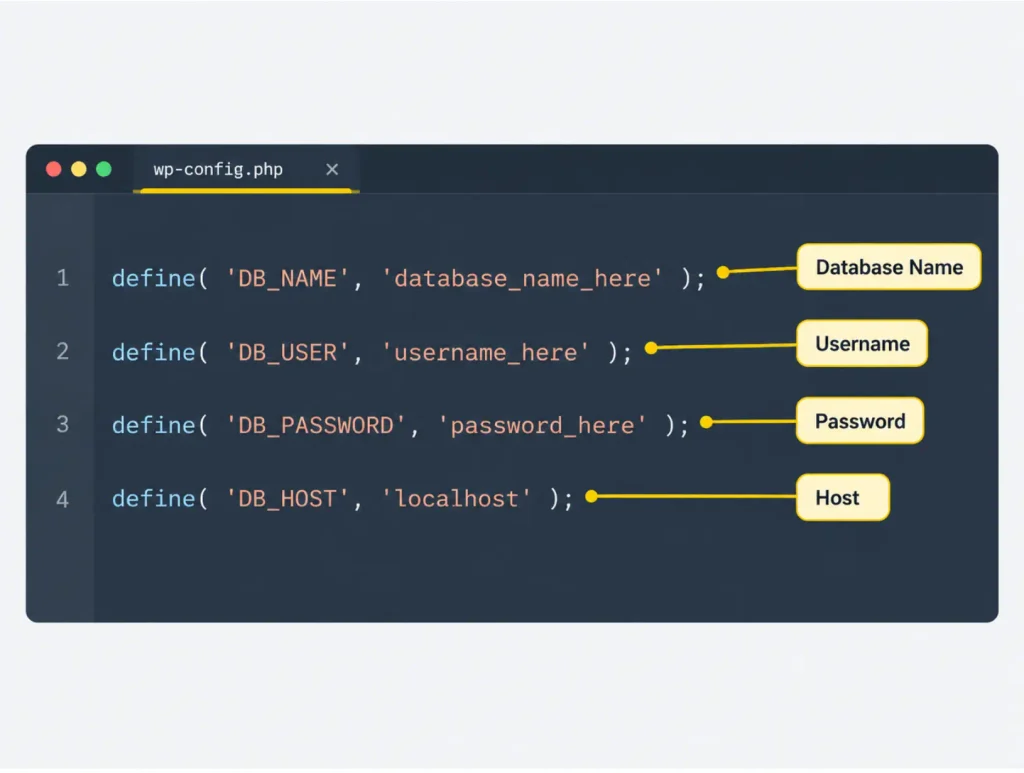Click line number 4 in the gutter
This screenshot has height=773, width=1024.
[x=63, y=499]
